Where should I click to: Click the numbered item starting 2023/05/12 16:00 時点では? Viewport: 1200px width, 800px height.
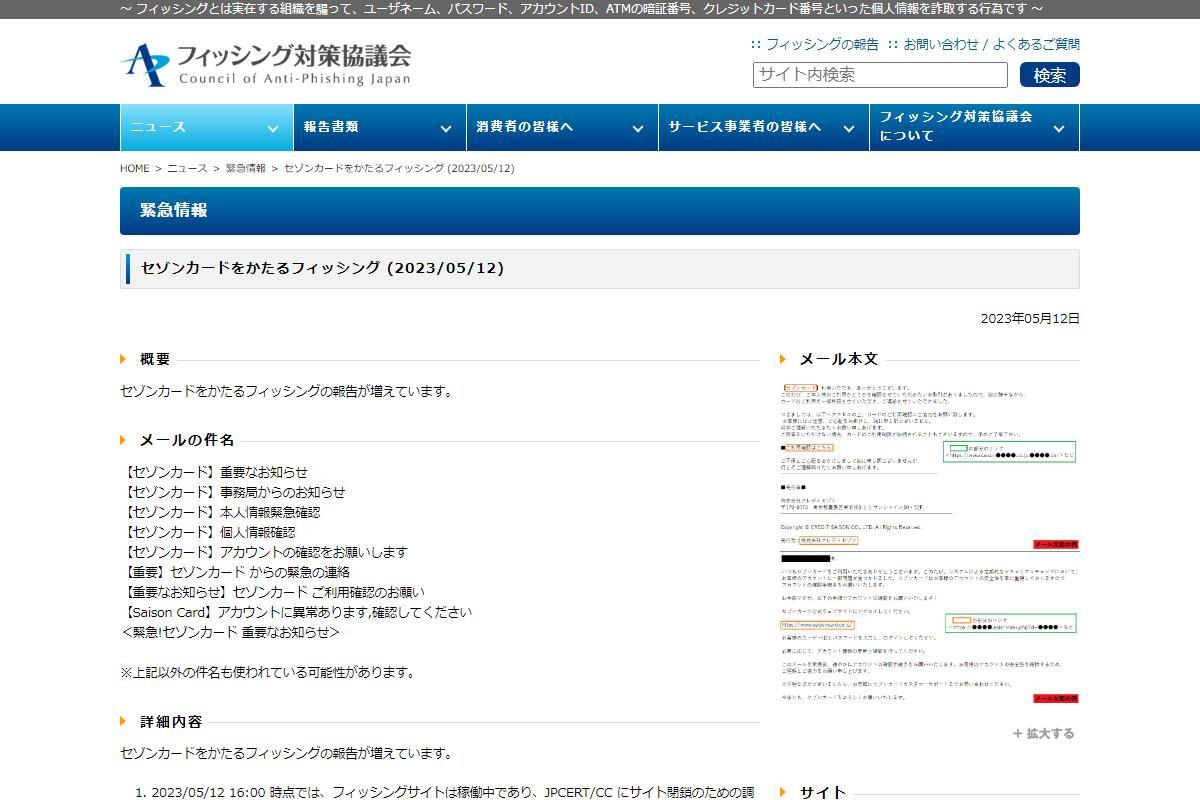pyautogui.click(x=446, y=792)
